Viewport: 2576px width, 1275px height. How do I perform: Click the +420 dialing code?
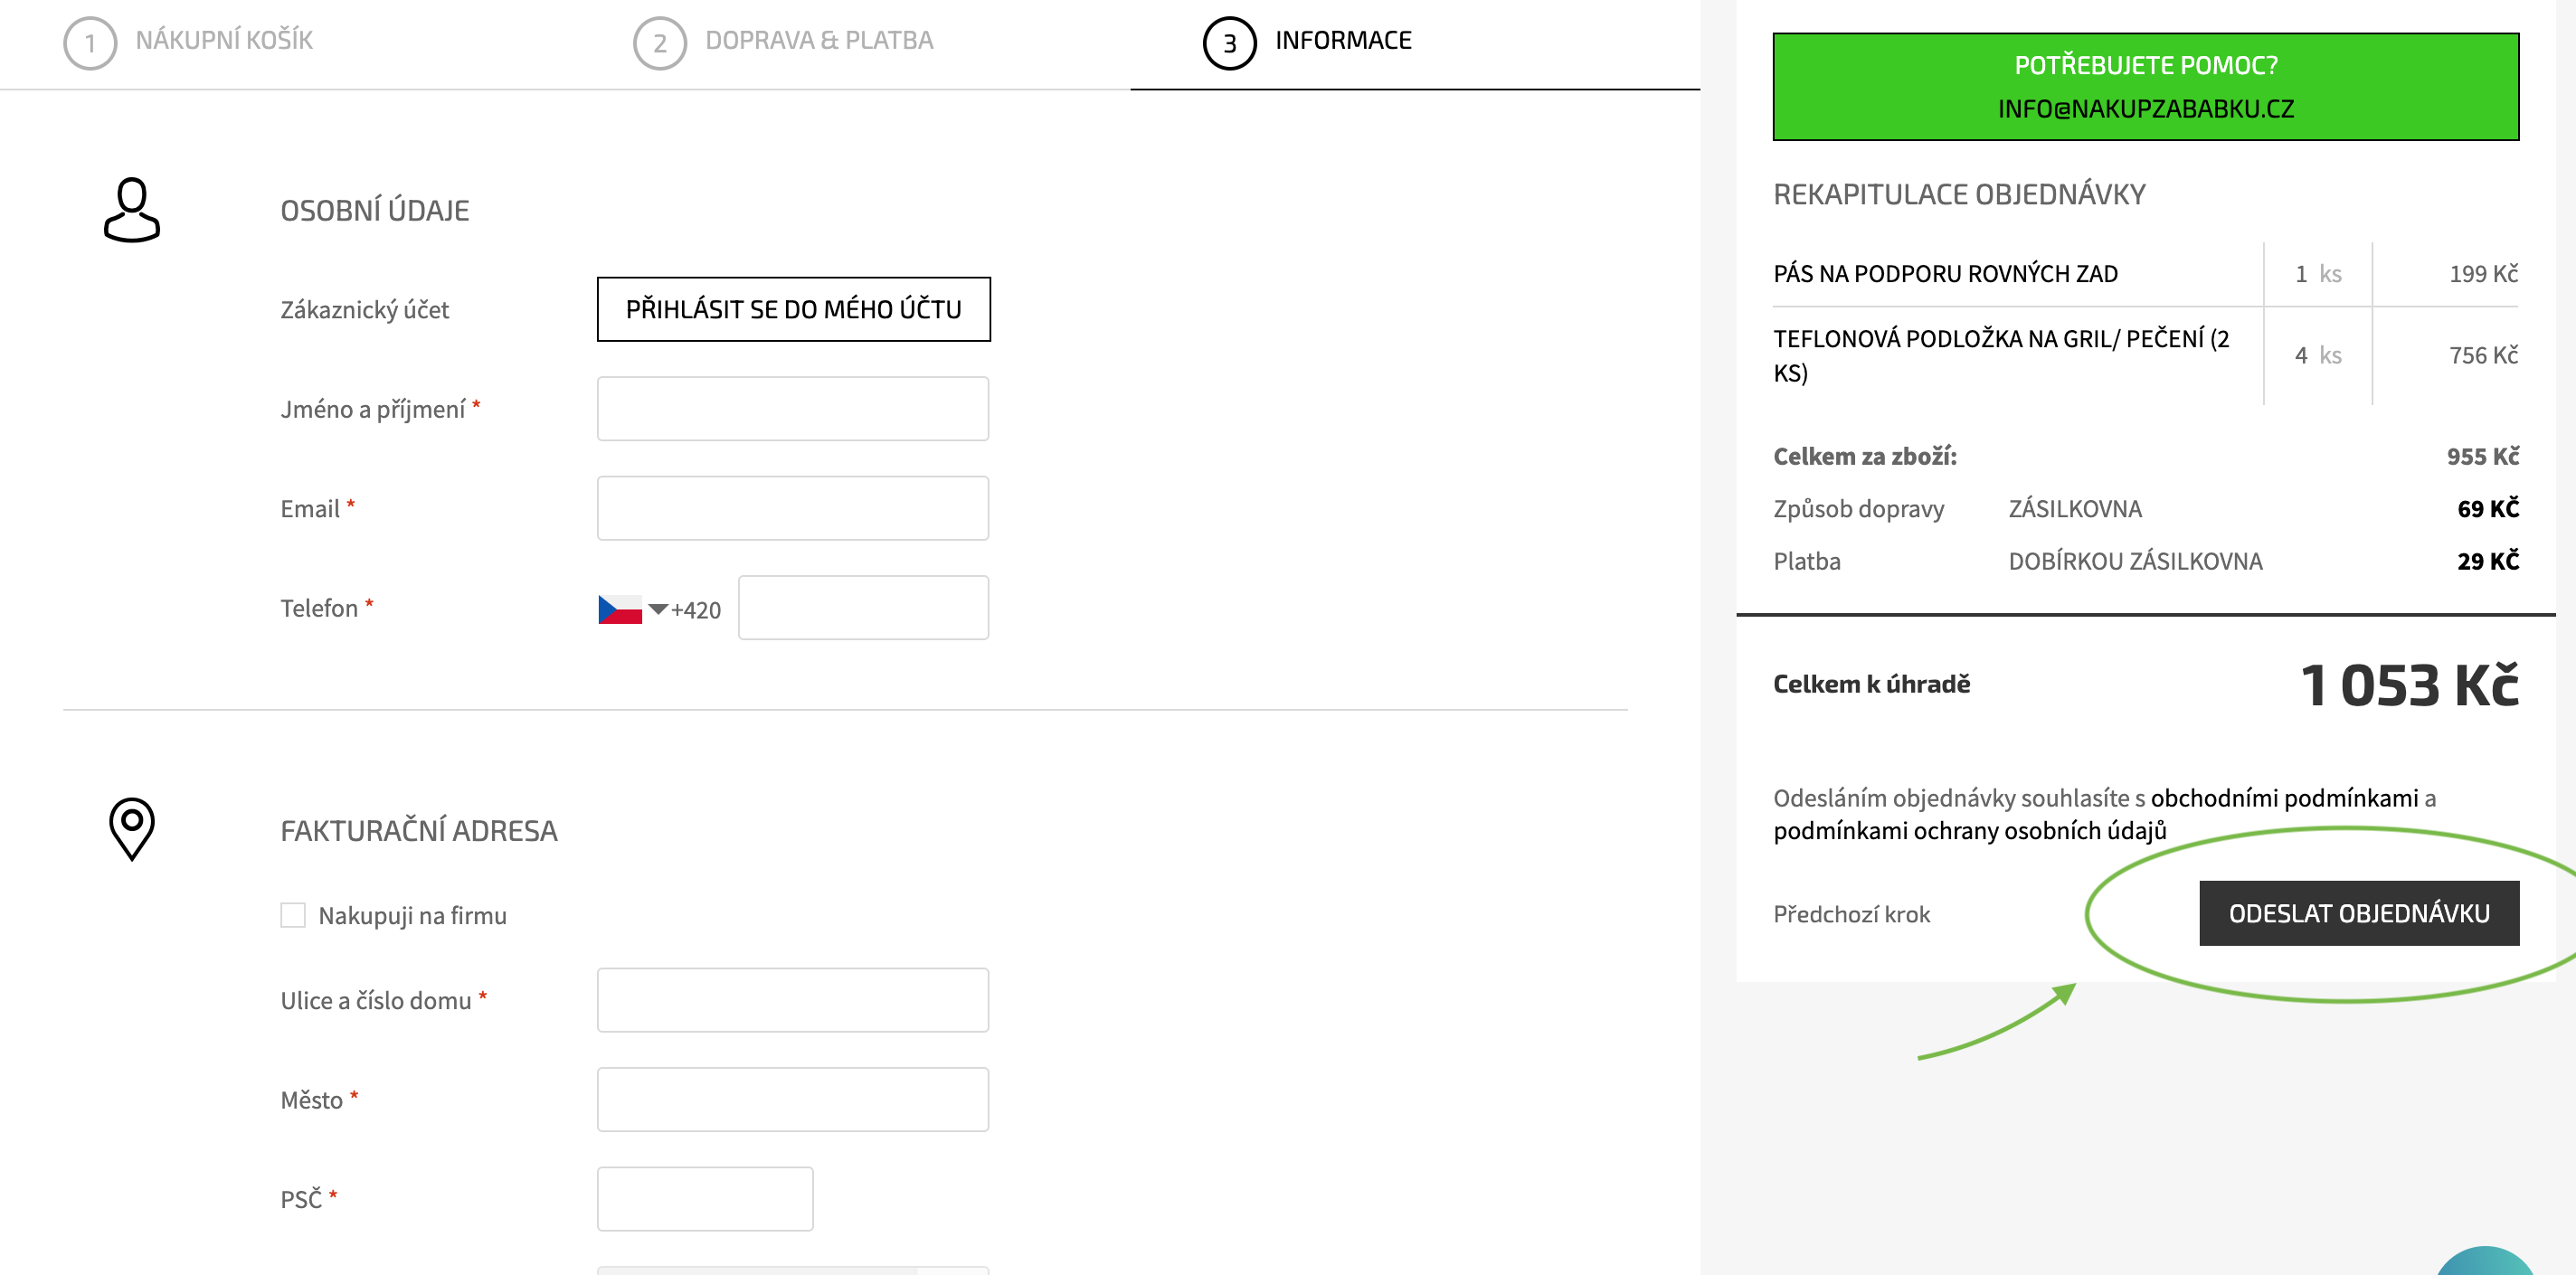pyautogui.click(x=695, y=610)
